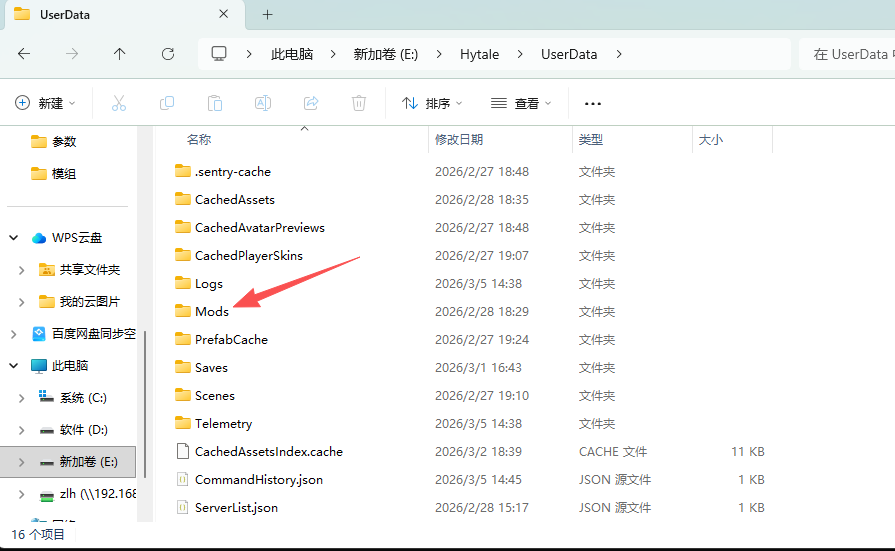Select the Mods folder
Viewport: 895px width, 551px height.
[x=211, y=312]
